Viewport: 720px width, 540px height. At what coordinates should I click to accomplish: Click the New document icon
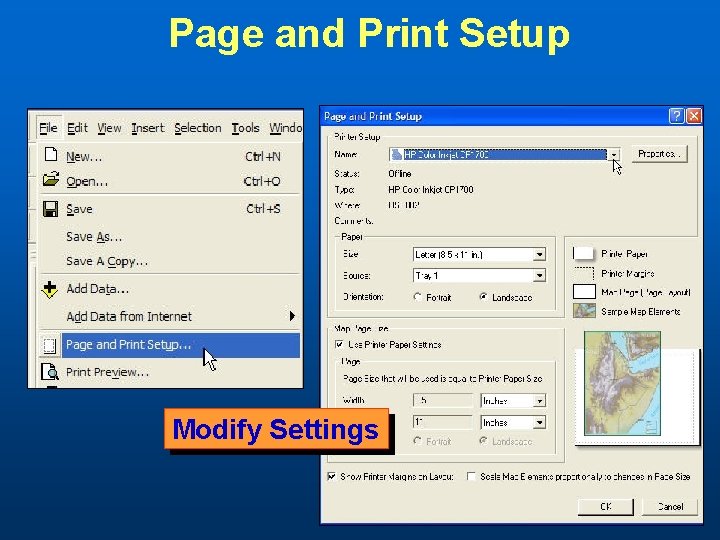[51, 155]
